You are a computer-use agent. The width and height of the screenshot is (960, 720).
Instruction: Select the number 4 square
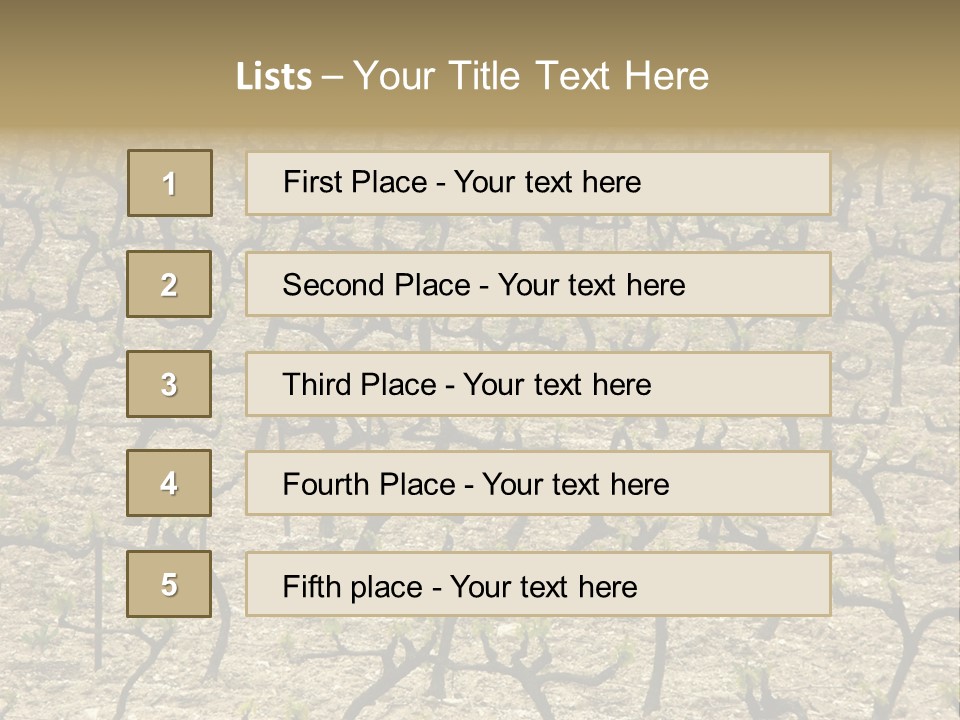pos(169,483)
